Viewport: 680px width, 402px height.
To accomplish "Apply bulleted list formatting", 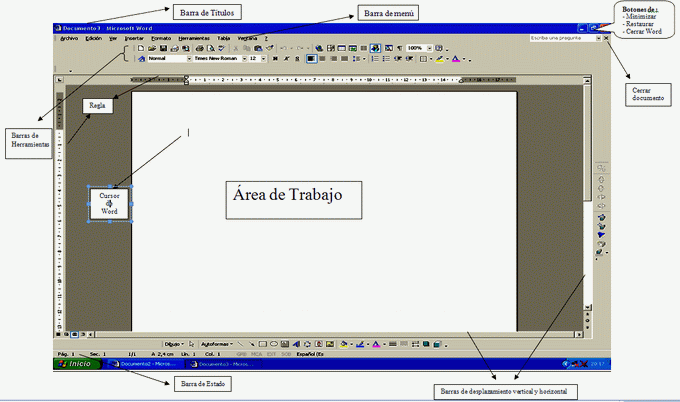I will click(x=386, y=59).
